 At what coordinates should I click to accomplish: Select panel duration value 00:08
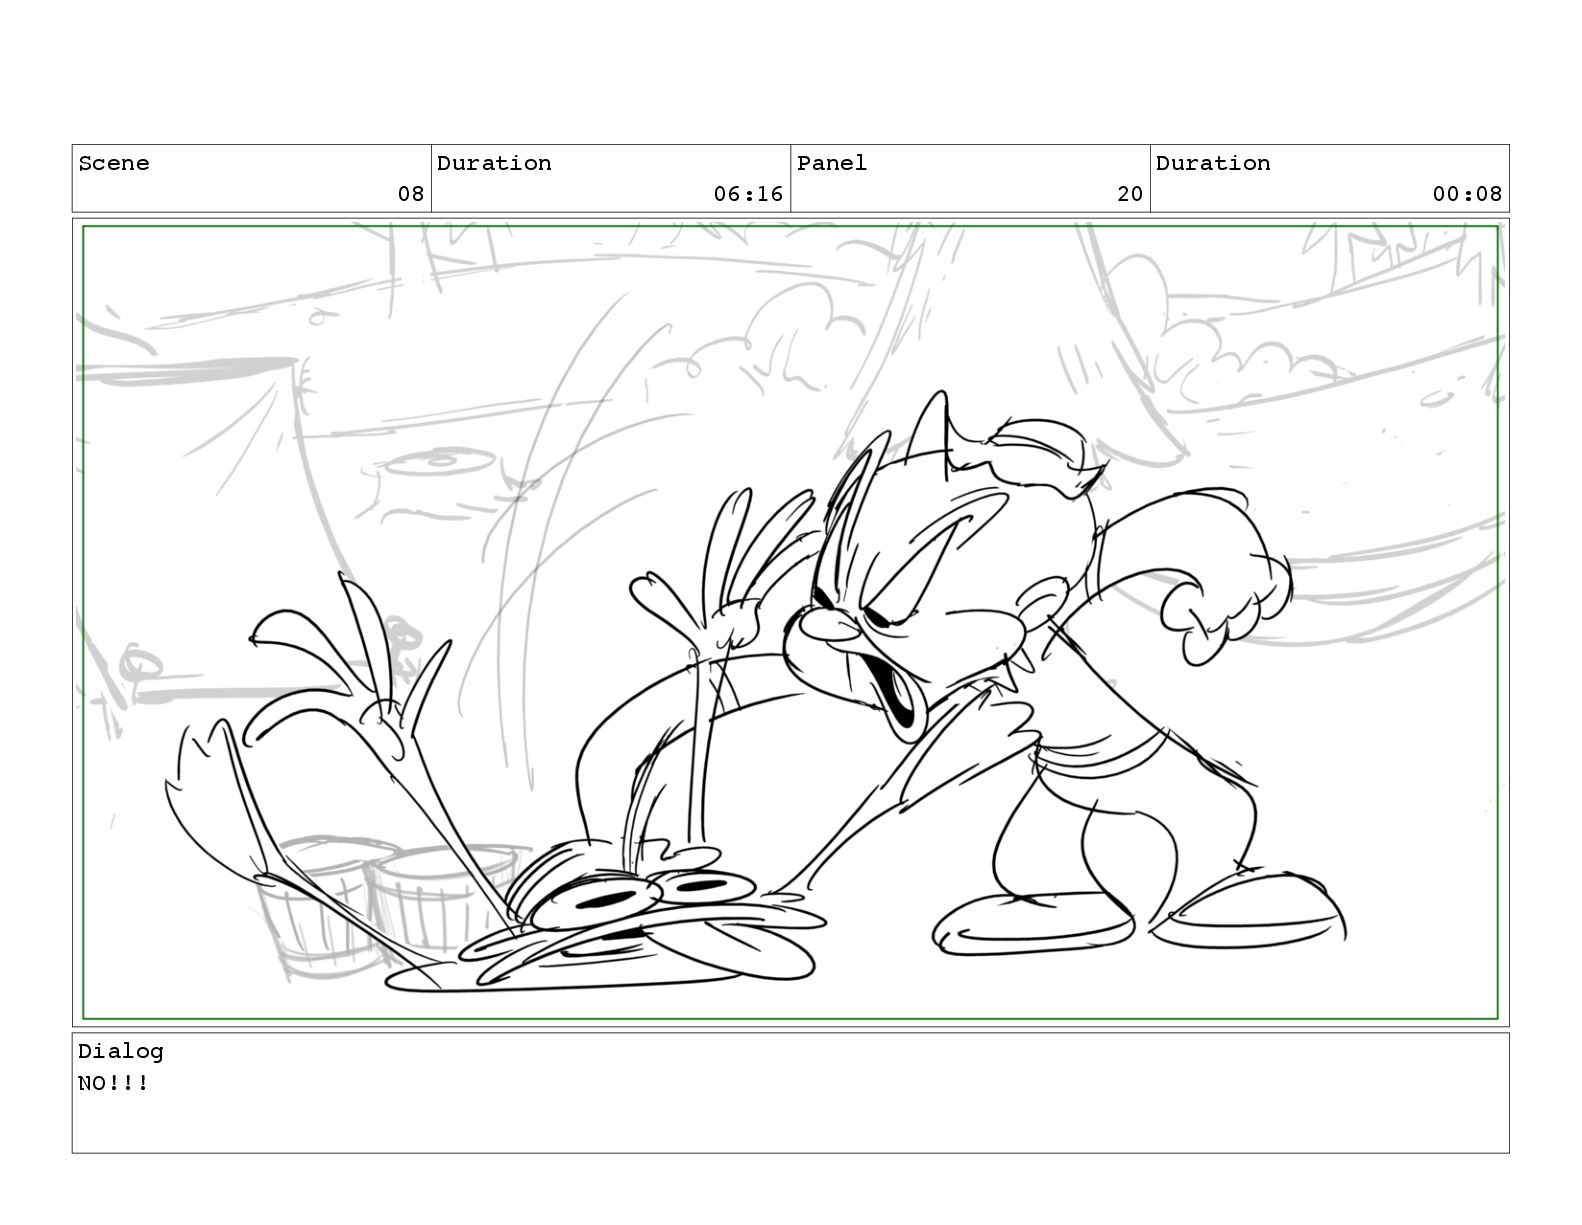coord(1467,194)
